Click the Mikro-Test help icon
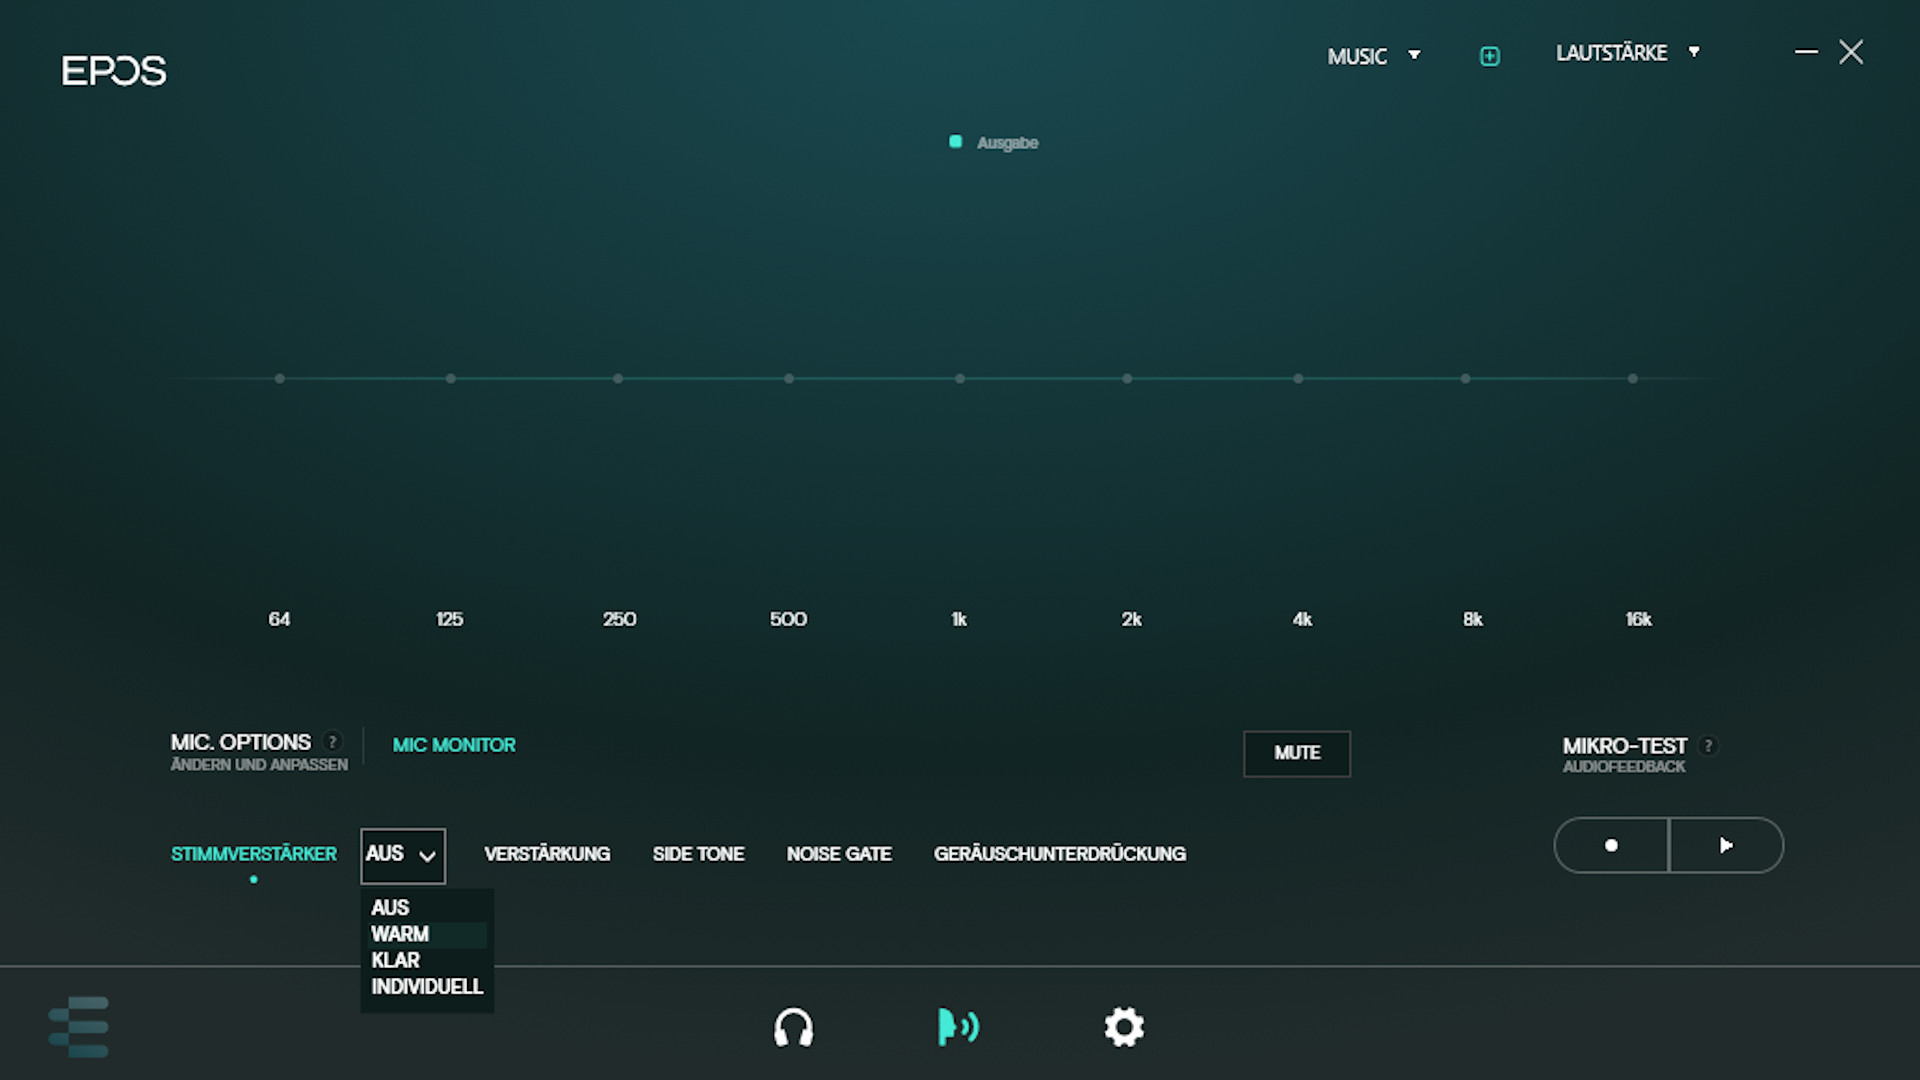Image resolution: width=1920 pixels, height=1080 pixels. coord(1708,746)
